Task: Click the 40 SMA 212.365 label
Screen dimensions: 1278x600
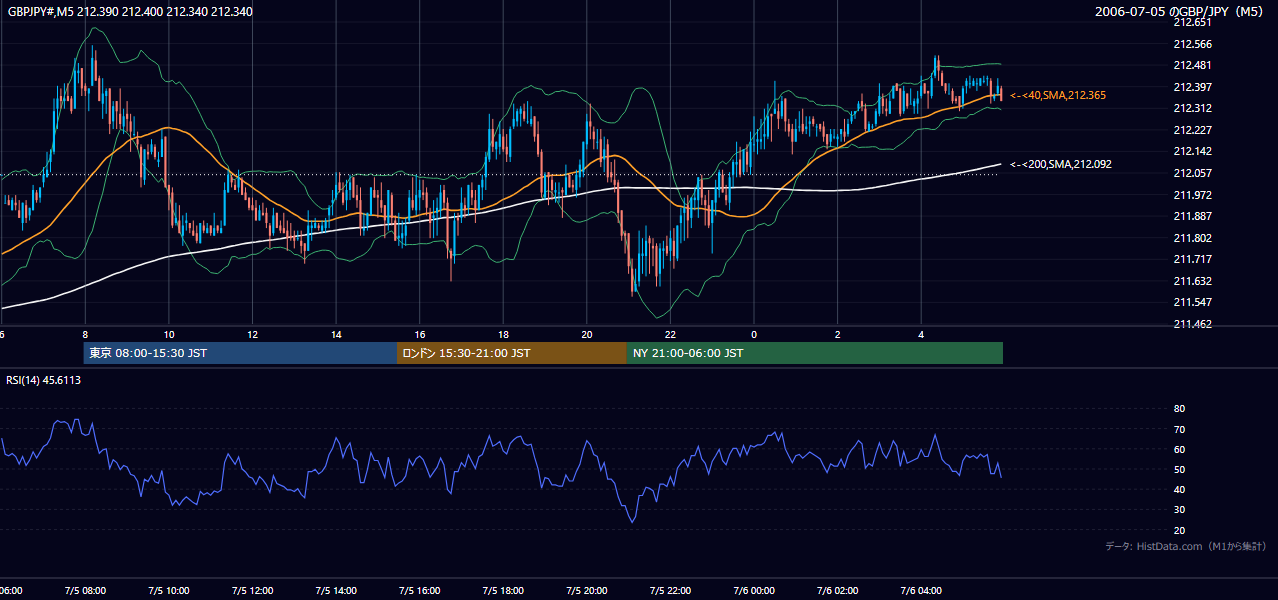Action: 1057,95
